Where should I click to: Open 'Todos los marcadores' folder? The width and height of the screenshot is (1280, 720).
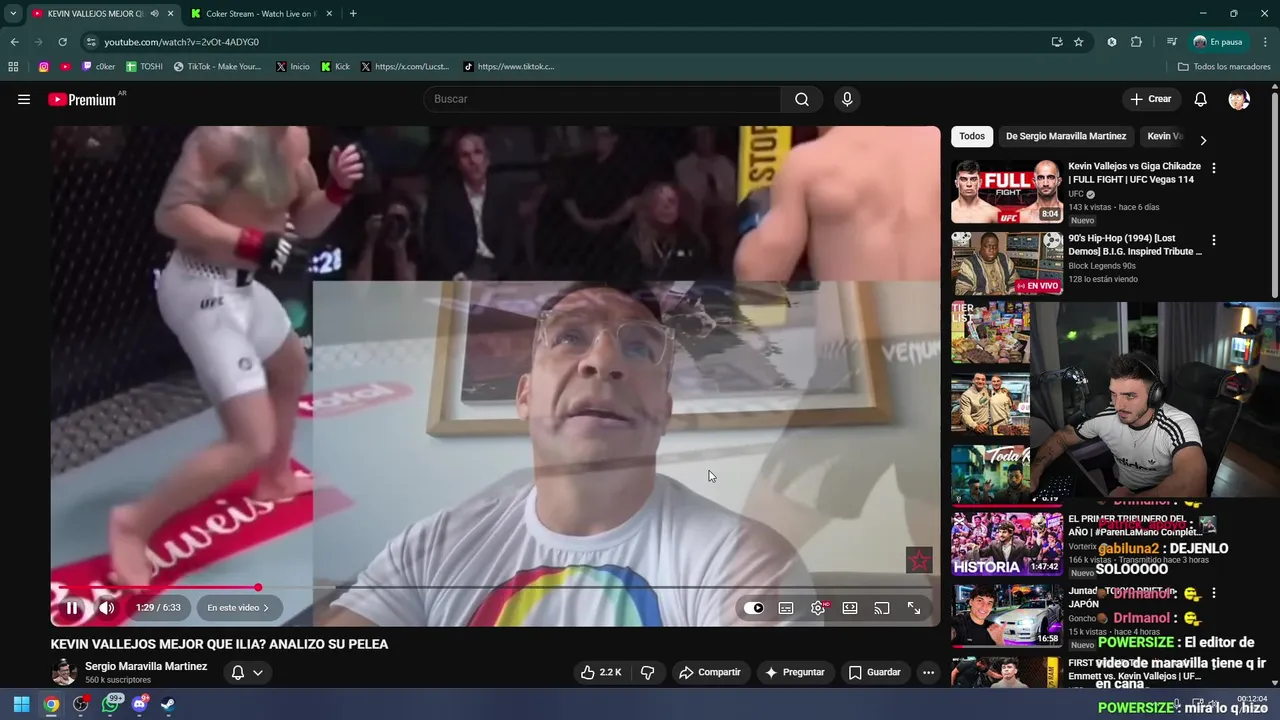[x=1224, y=67]
